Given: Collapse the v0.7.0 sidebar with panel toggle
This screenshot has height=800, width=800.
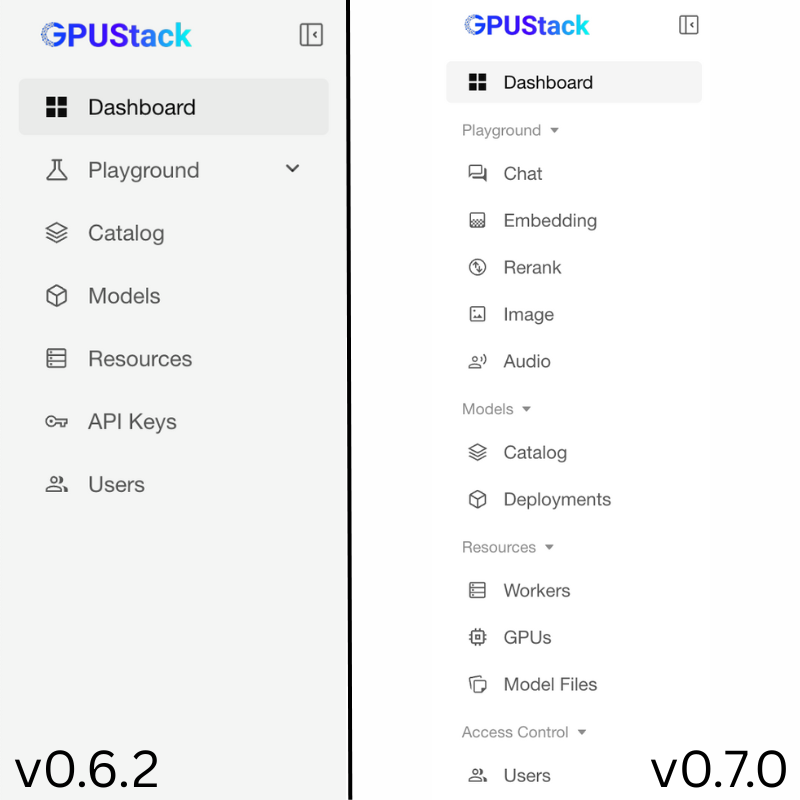Looking at the screenshot, I should [x=688, y=25].
